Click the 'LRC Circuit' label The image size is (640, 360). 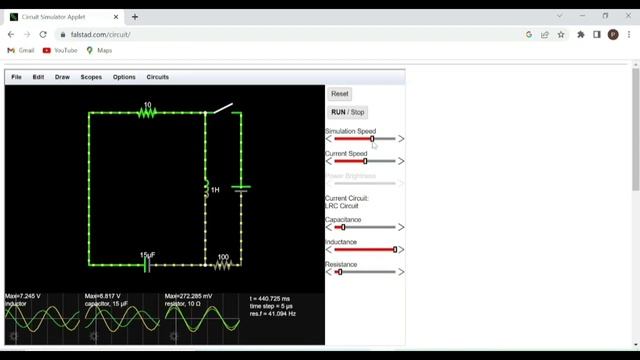point(342,206)
